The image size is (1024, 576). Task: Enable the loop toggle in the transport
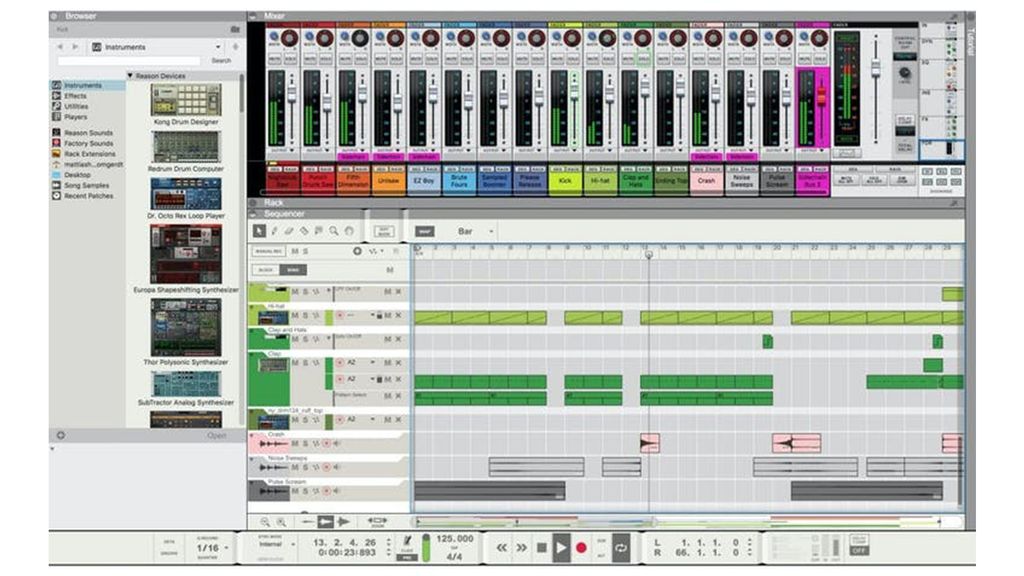(621, 548)
